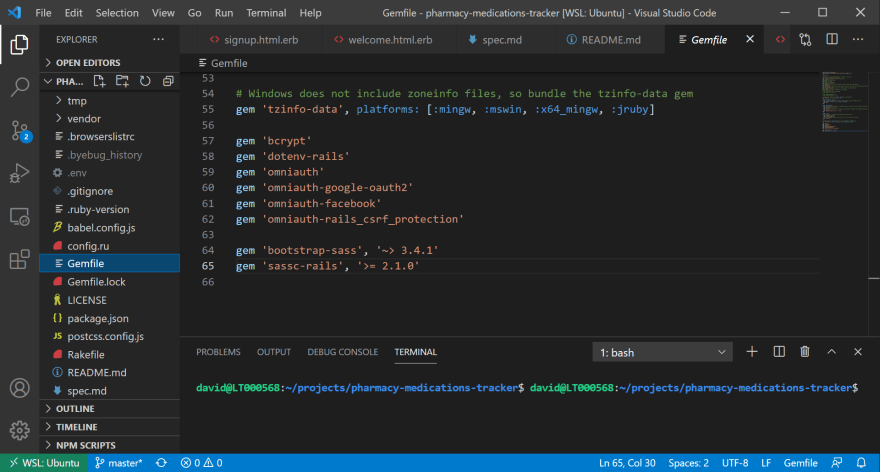
Task: Click Ln 65, Col 30 status item
Action: click(x=627, y=463)
